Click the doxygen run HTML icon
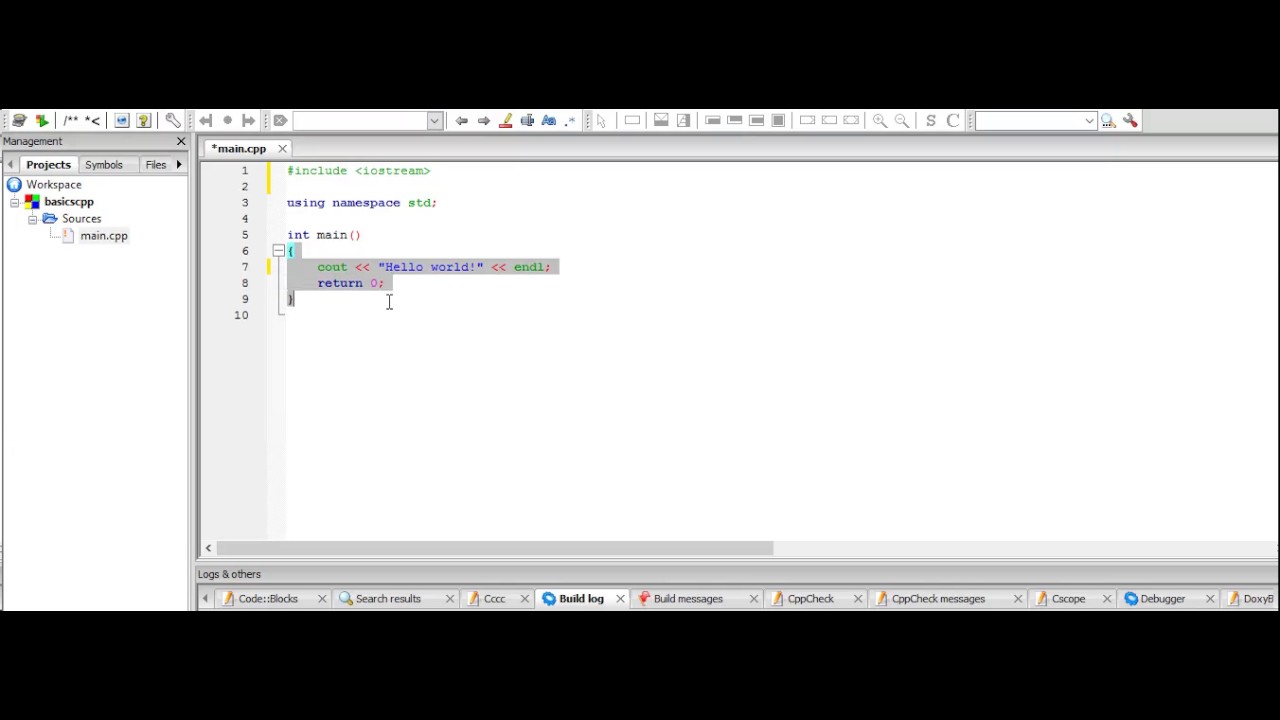This screenshot has width=1280, height=720. coord(122,120)
